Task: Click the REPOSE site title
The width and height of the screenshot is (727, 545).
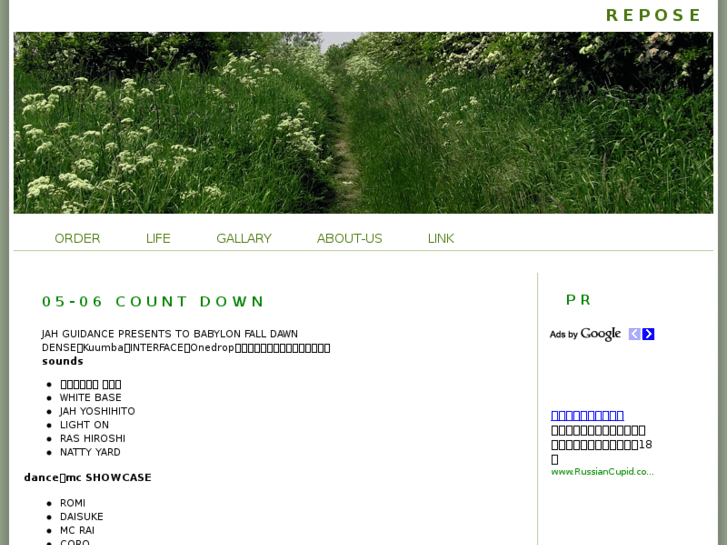Action: (653, 15)
